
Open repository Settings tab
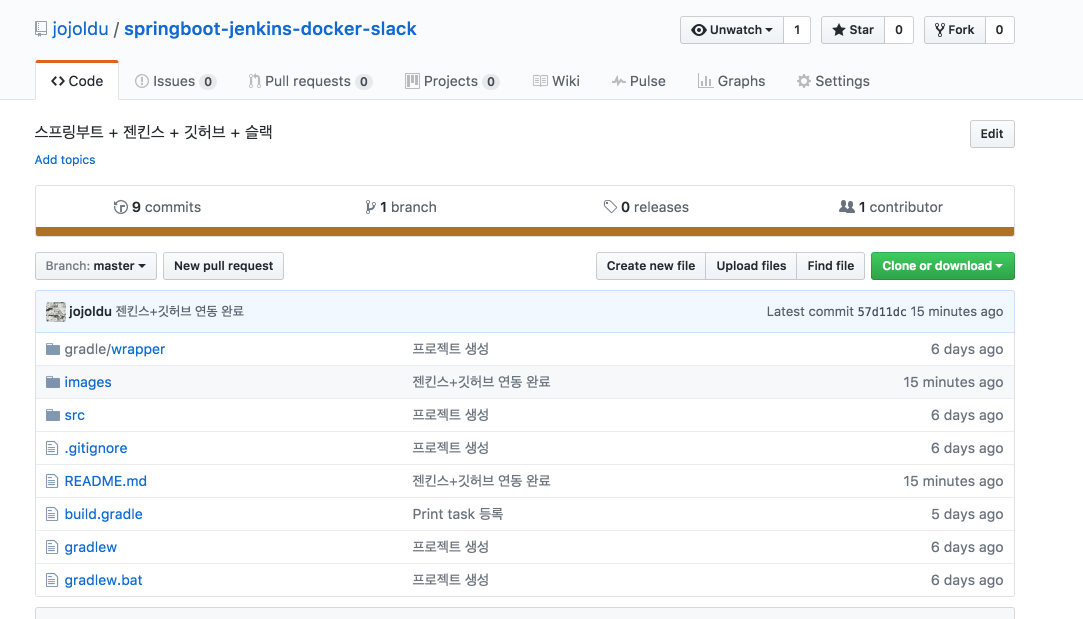point(833,81)
